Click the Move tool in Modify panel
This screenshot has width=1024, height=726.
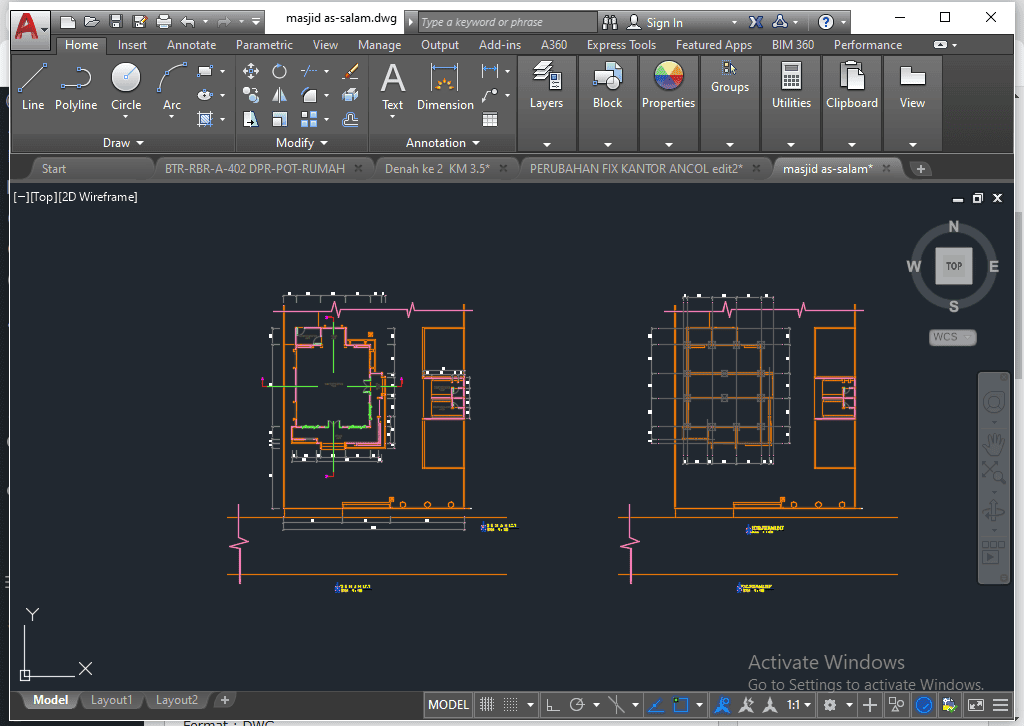click(251, 71)
